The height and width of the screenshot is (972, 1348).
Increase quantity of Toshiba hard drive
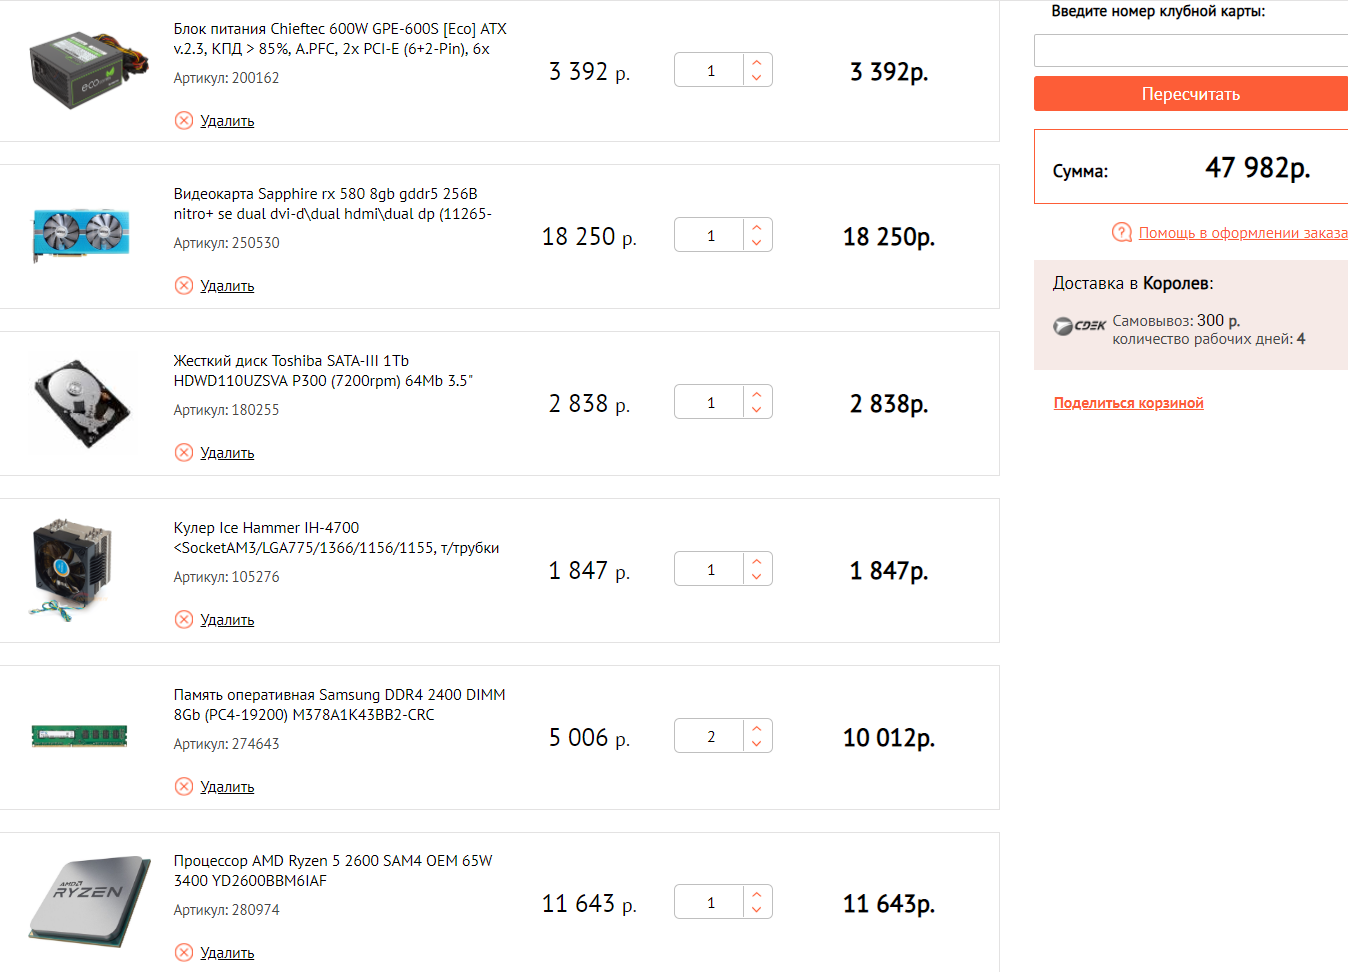coord(757,395)
